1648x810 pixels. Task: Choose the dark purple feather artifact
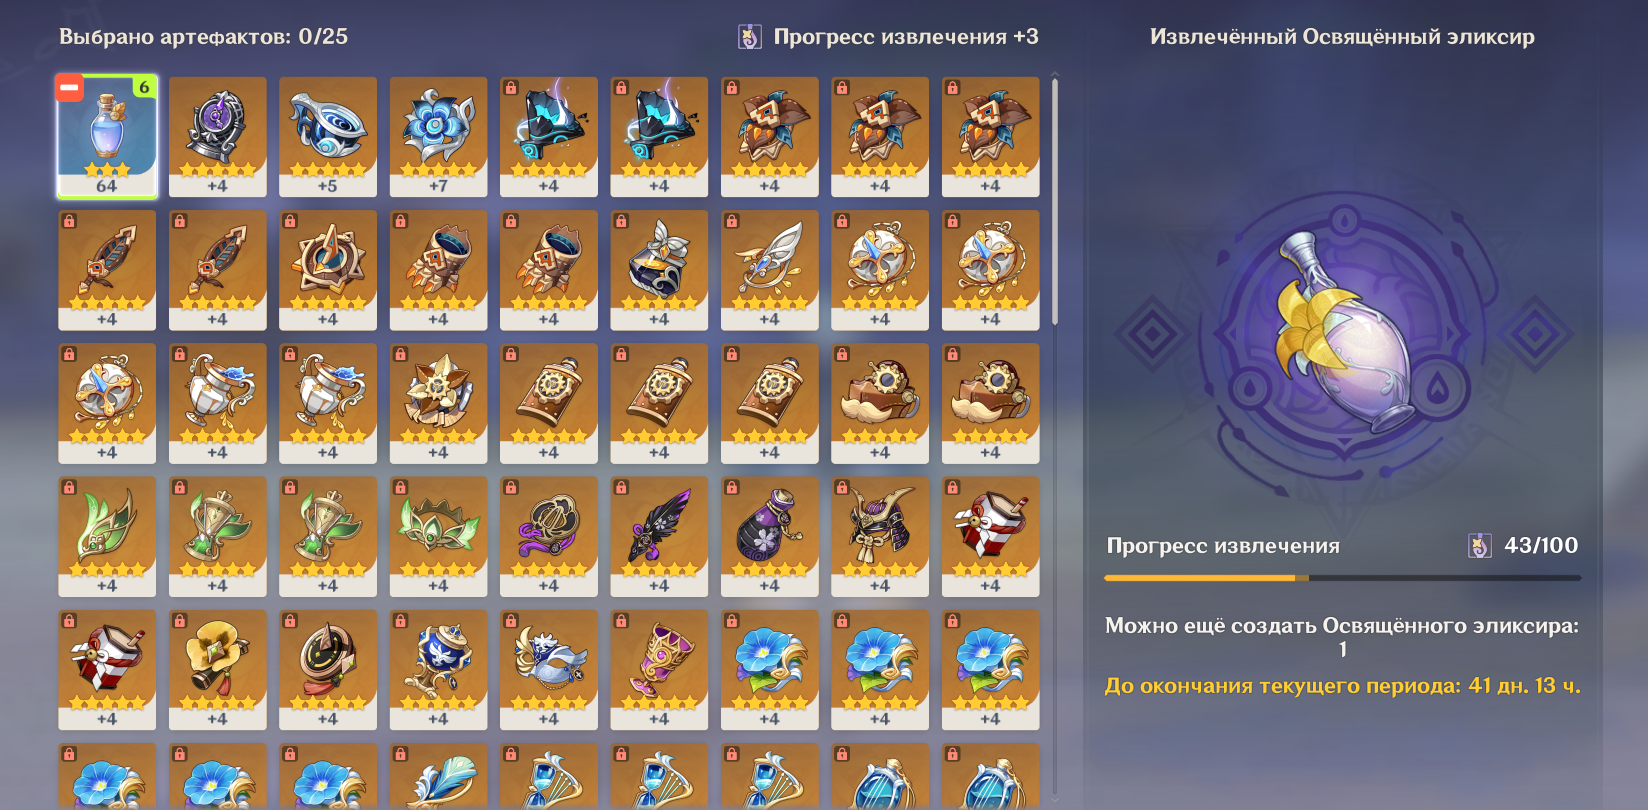pyautogui.click(x=659, y=537)
